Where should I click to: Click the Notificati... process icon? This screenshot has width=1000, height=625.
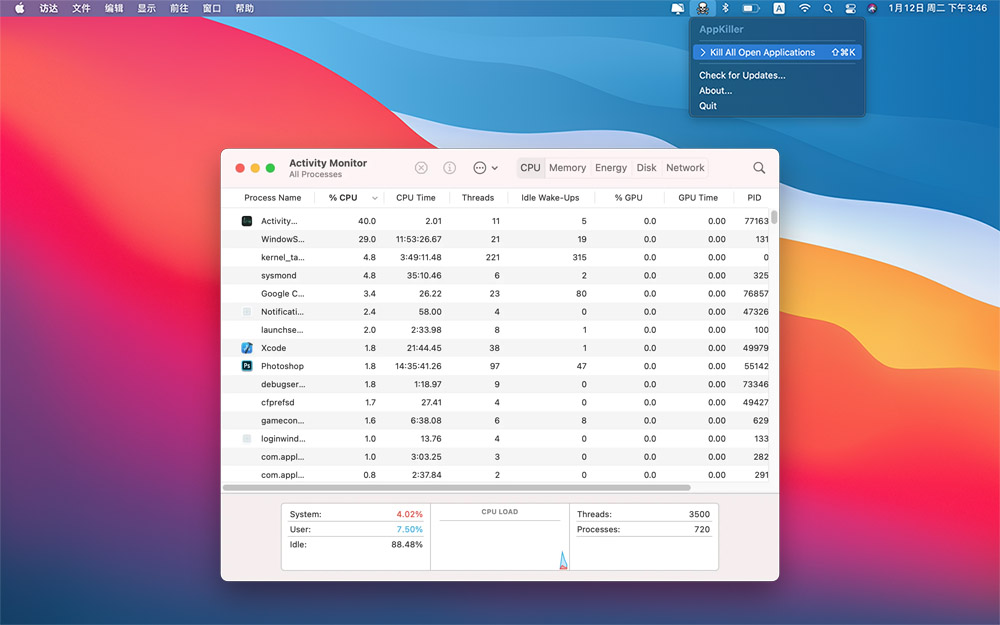click(247, 312)
